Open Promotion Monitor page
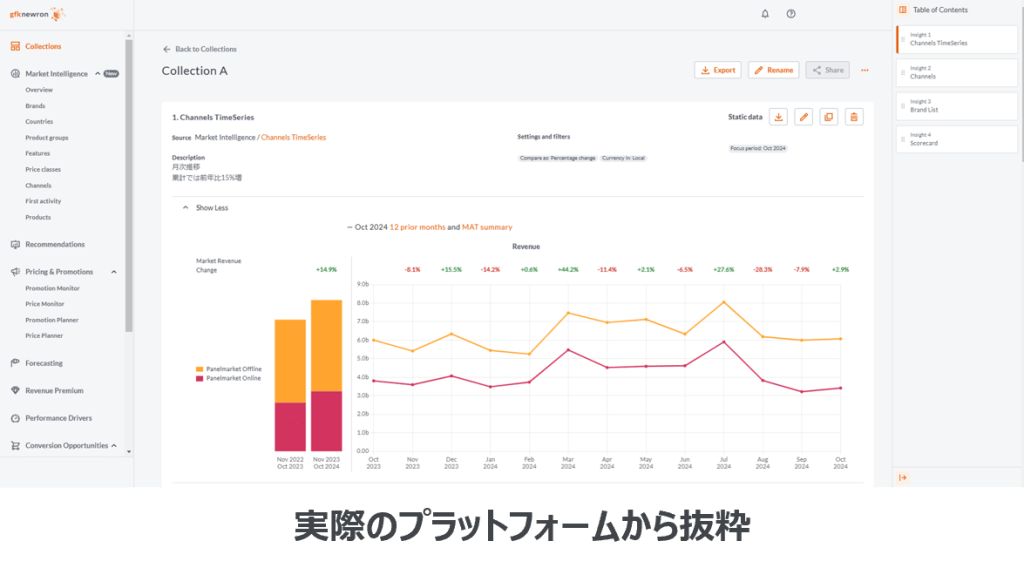This screenshot has height=568, width=1024. [x=52, y=288]
